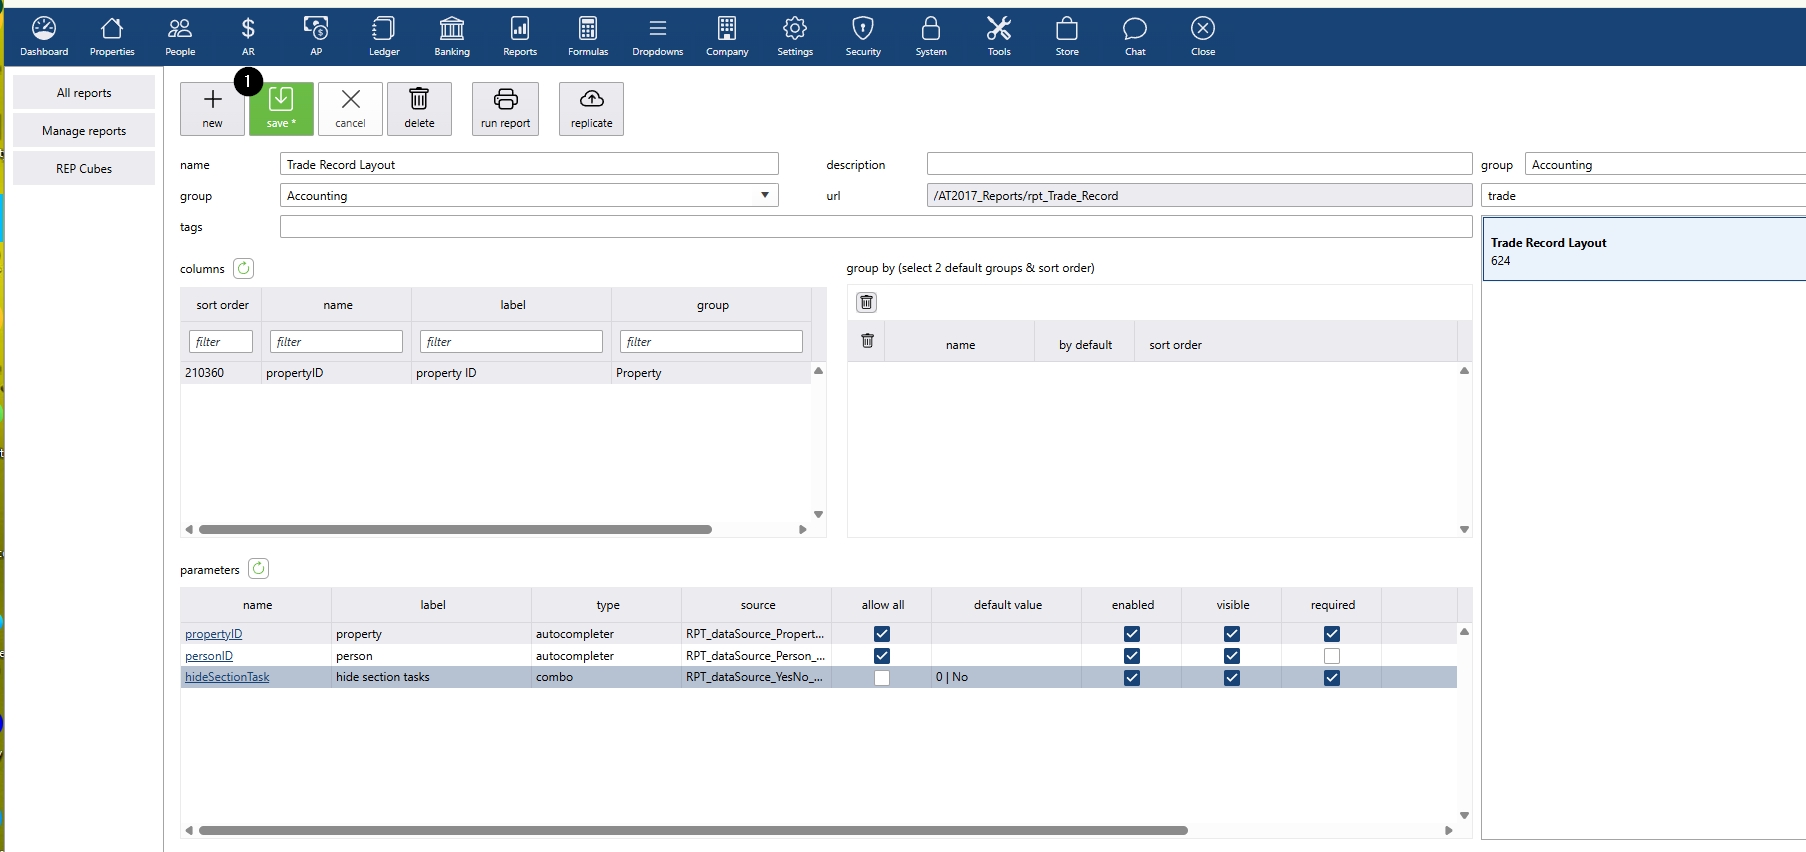Run the report

click(505, 108)
